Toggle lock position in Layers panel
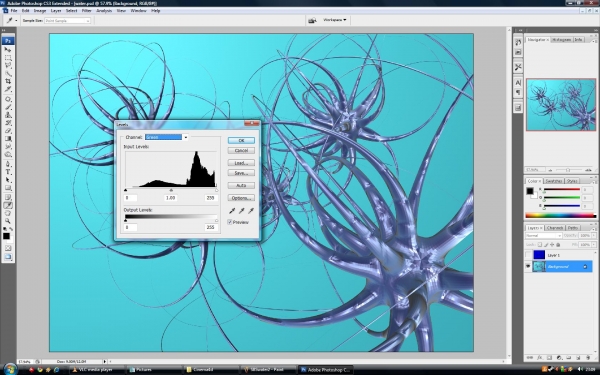The height and width of the screenshot is (375, 600). (x=552, y=245)
